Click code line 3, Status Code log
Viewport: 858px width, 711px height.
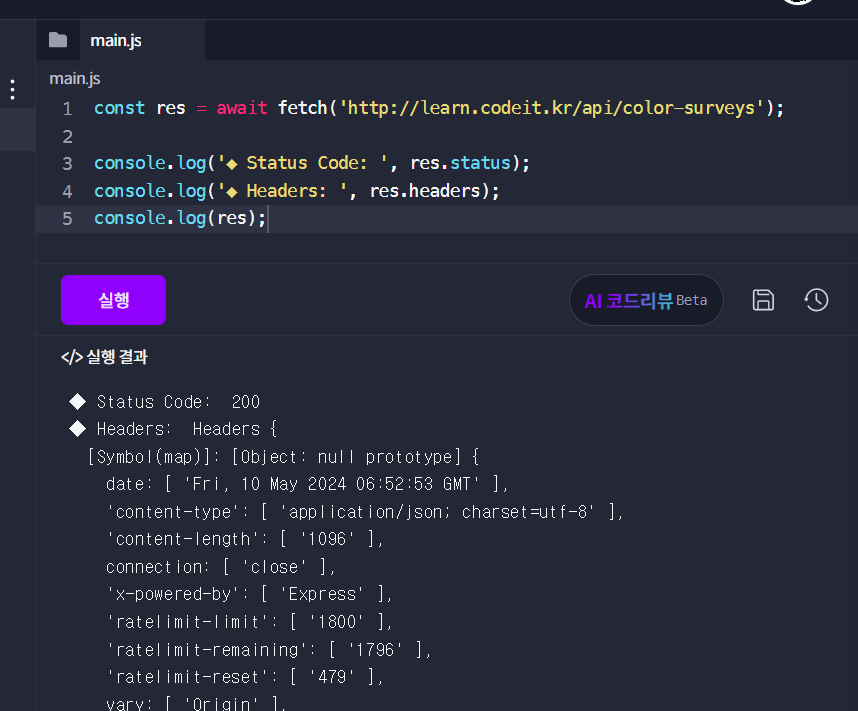click(x=312, y=163)
